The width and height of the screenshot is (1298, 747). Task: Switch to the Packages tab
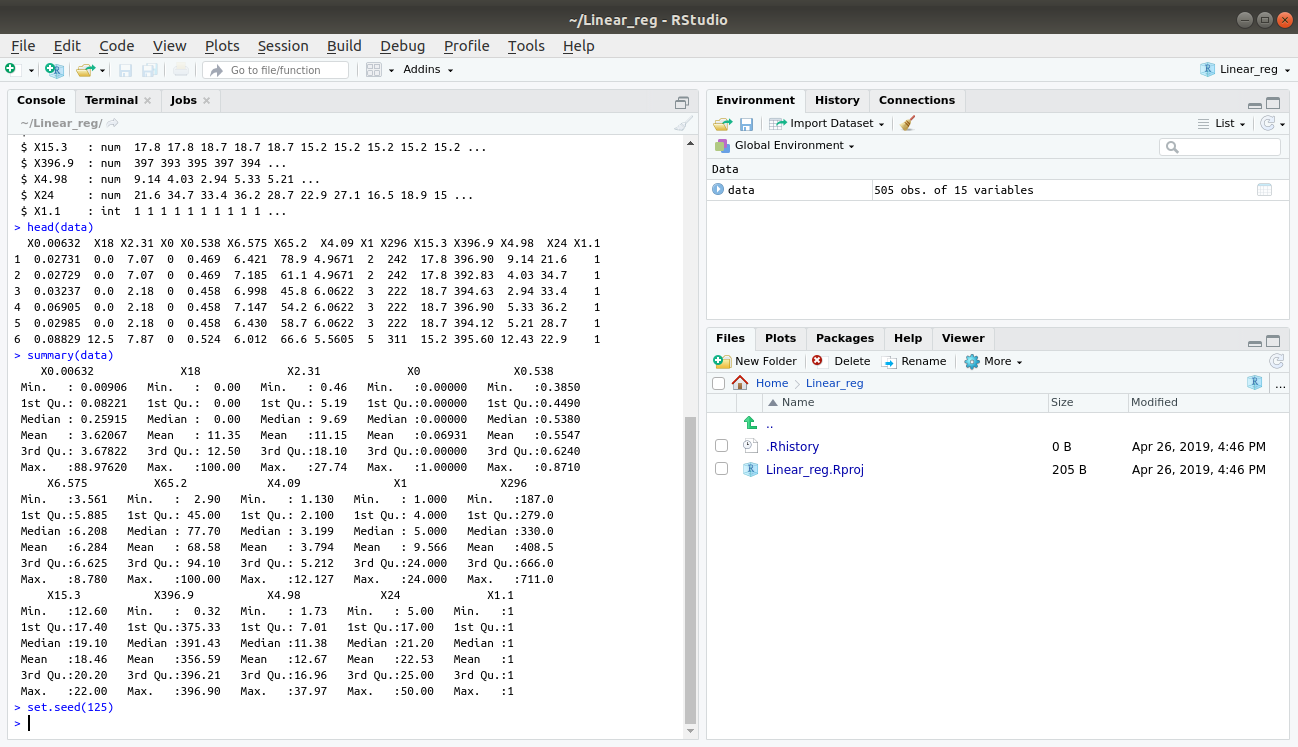845,338
